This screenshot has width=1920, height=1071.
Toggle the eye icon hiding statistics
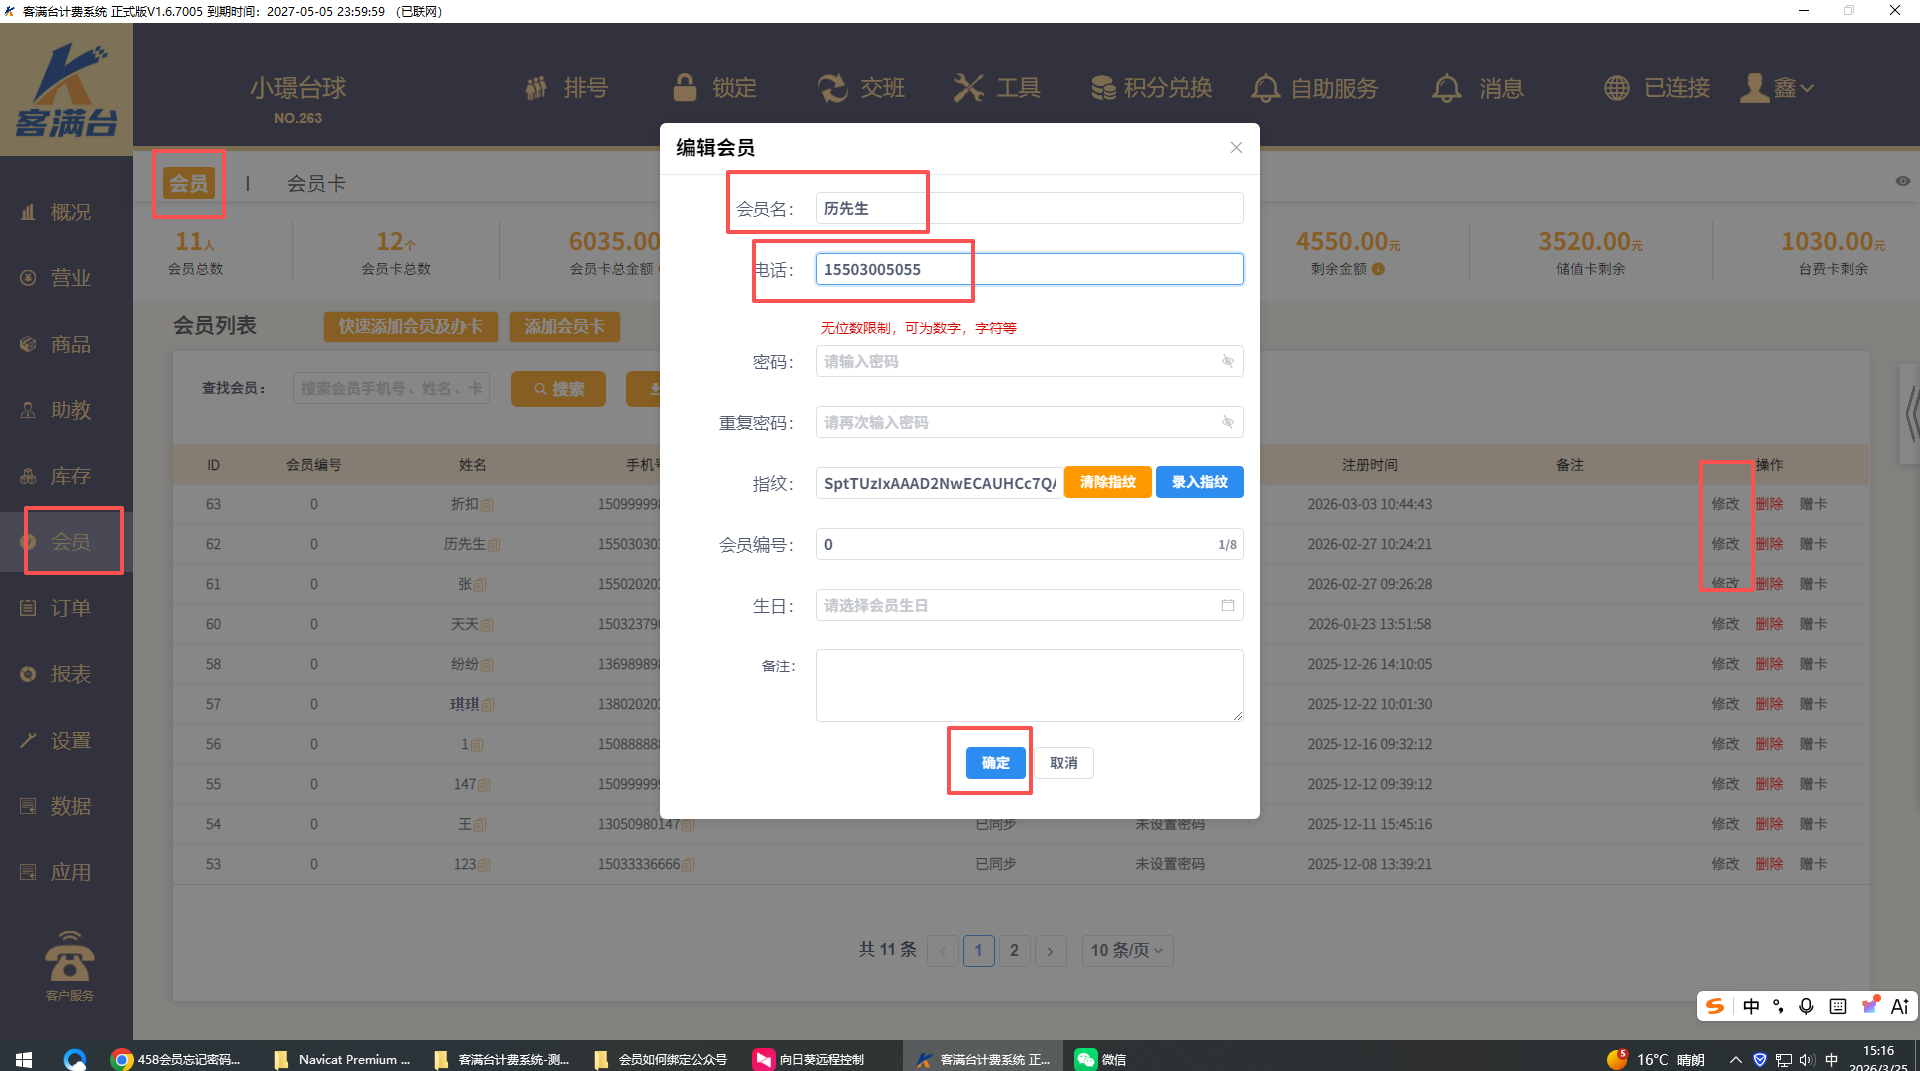[1902, 181]
